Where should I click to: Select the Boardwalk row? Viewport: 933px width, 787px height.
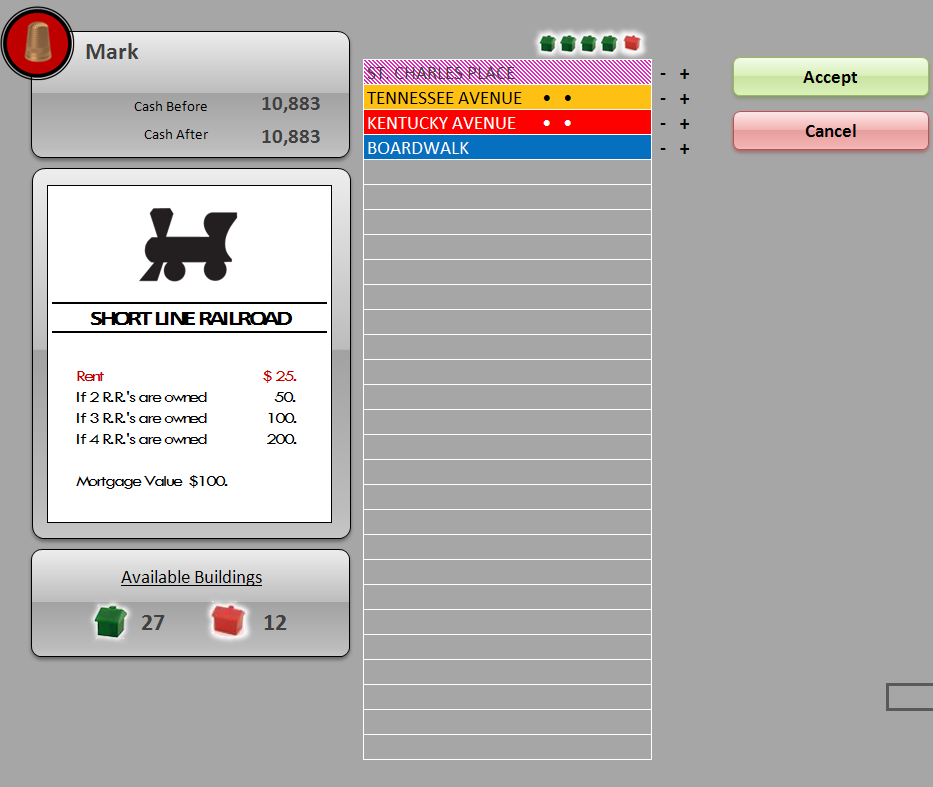click(x=508, y=148)
